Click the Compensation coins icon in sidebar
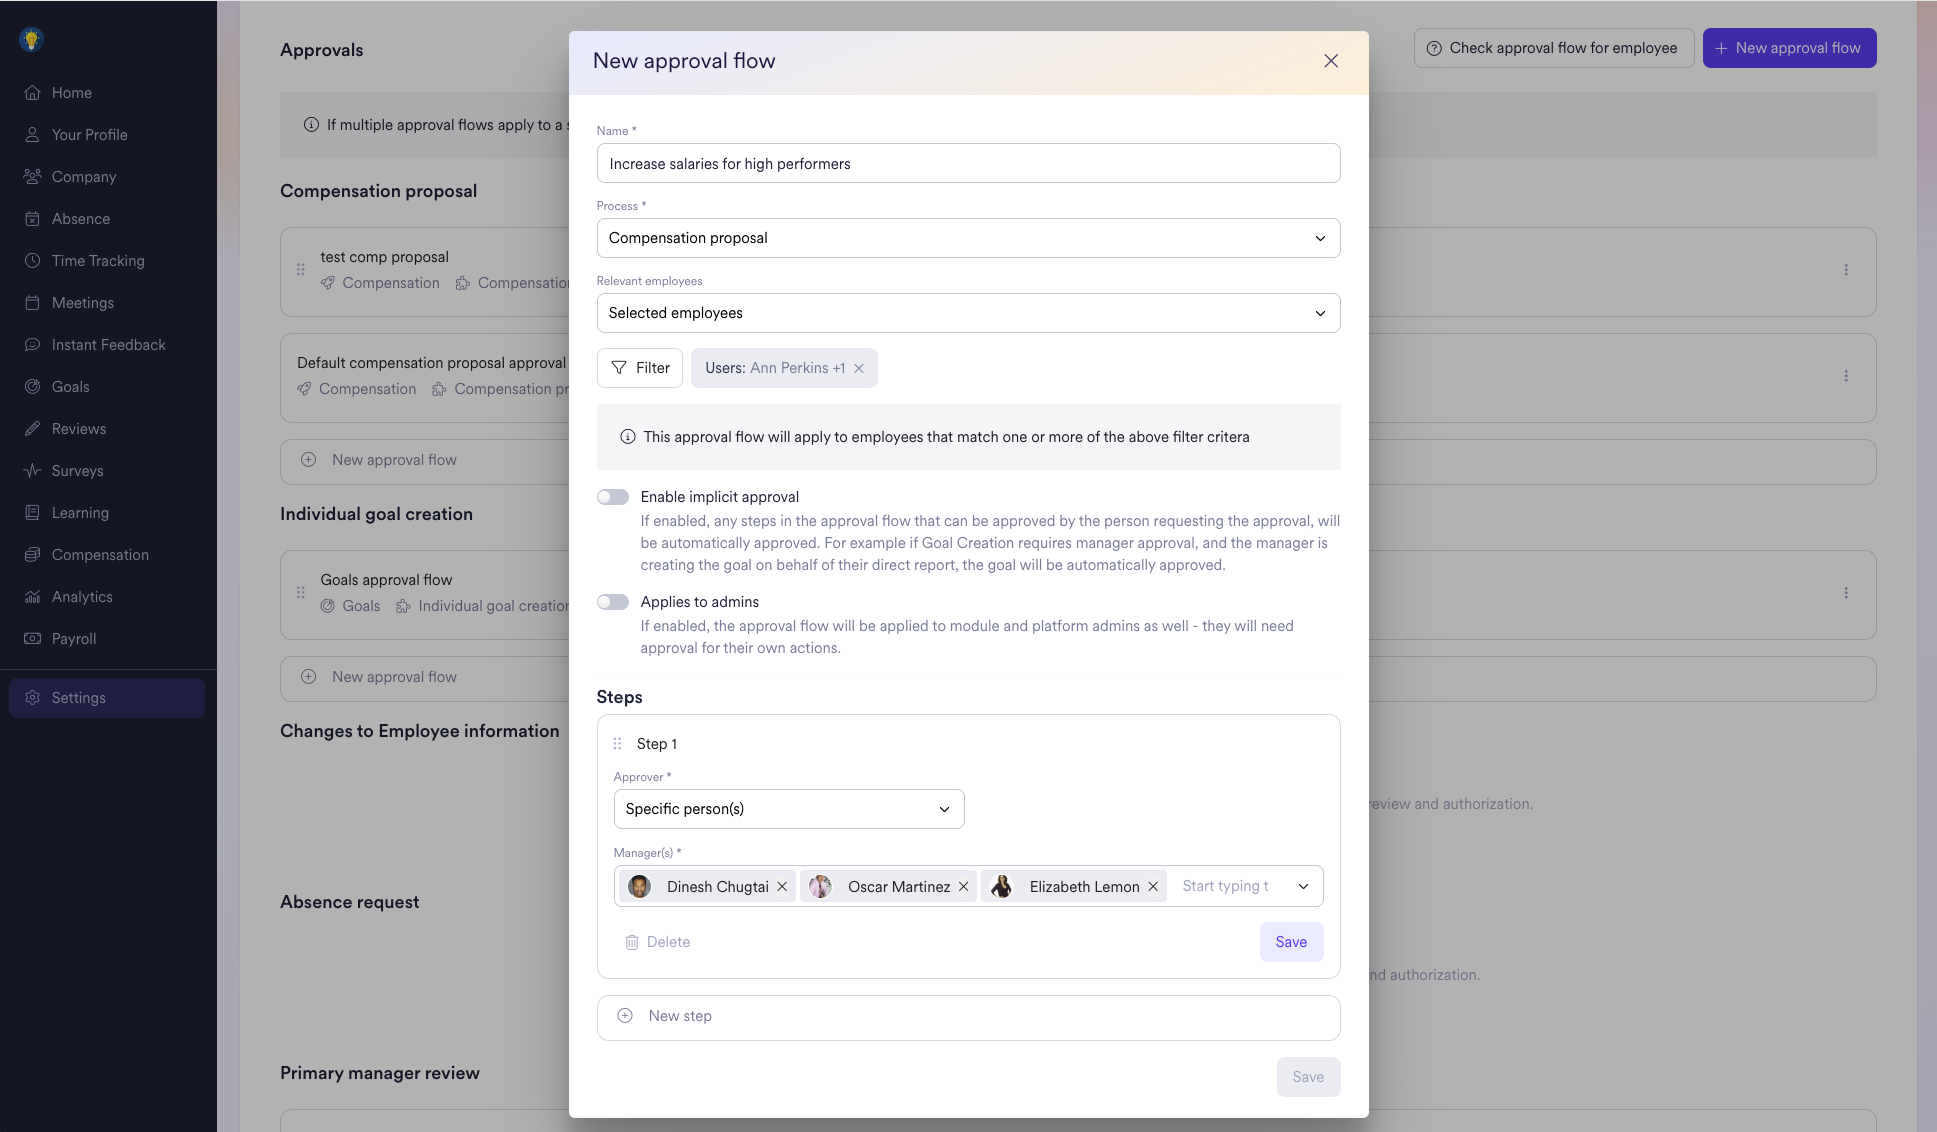The width and height of the screenshot is (1937, 1132). (32, 555)
